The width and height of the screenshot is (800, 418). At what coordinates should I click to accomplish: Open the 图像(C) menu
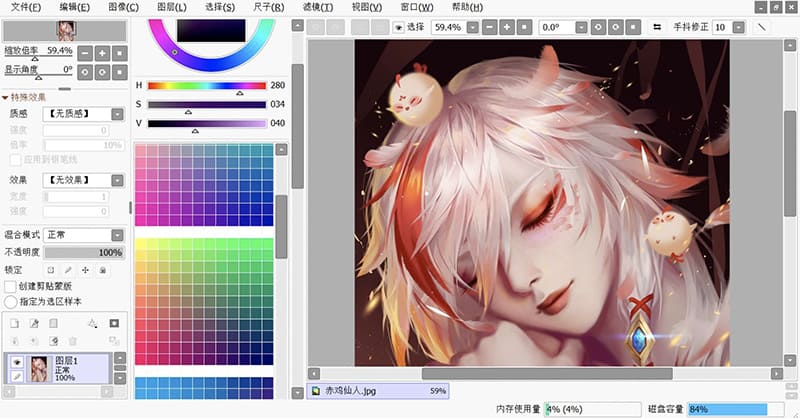[123, 7]
